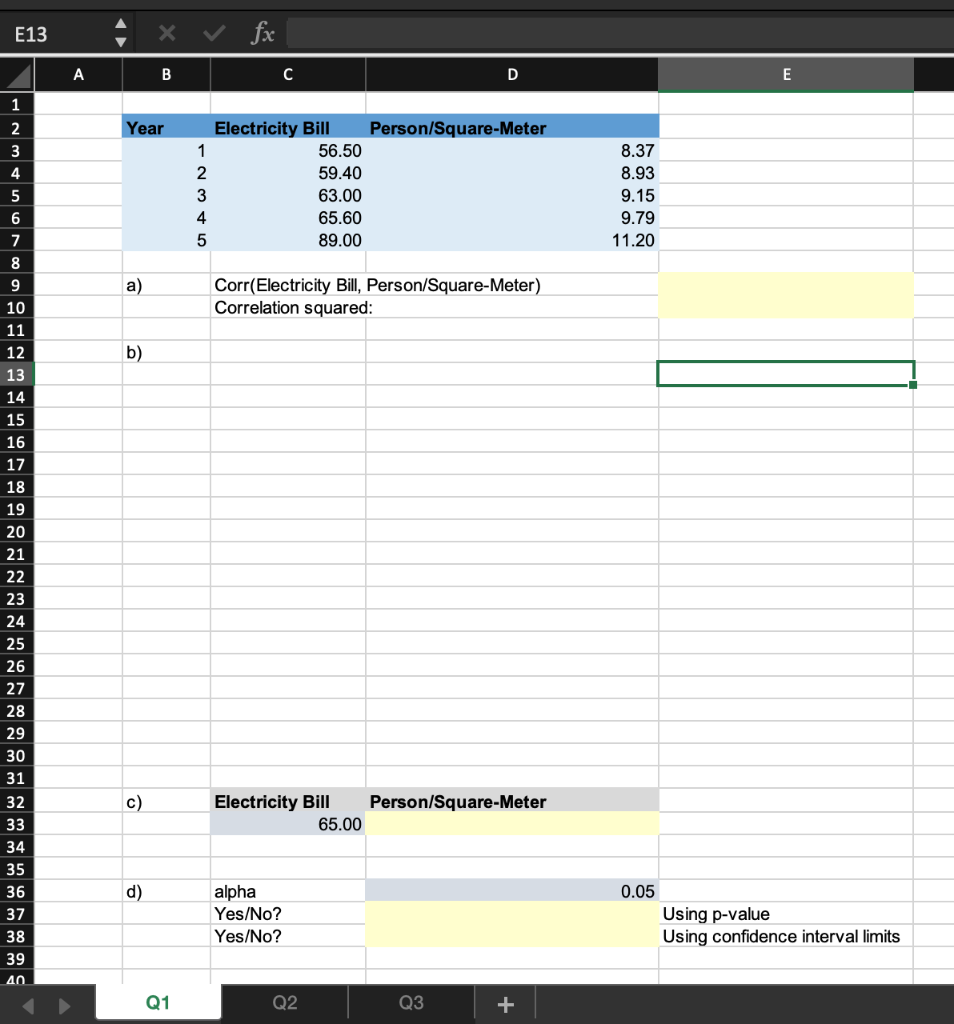Select the Q1 sheet tab
The height and width of the screenshot is (1024, 954).
click(x=158, y=1000)
